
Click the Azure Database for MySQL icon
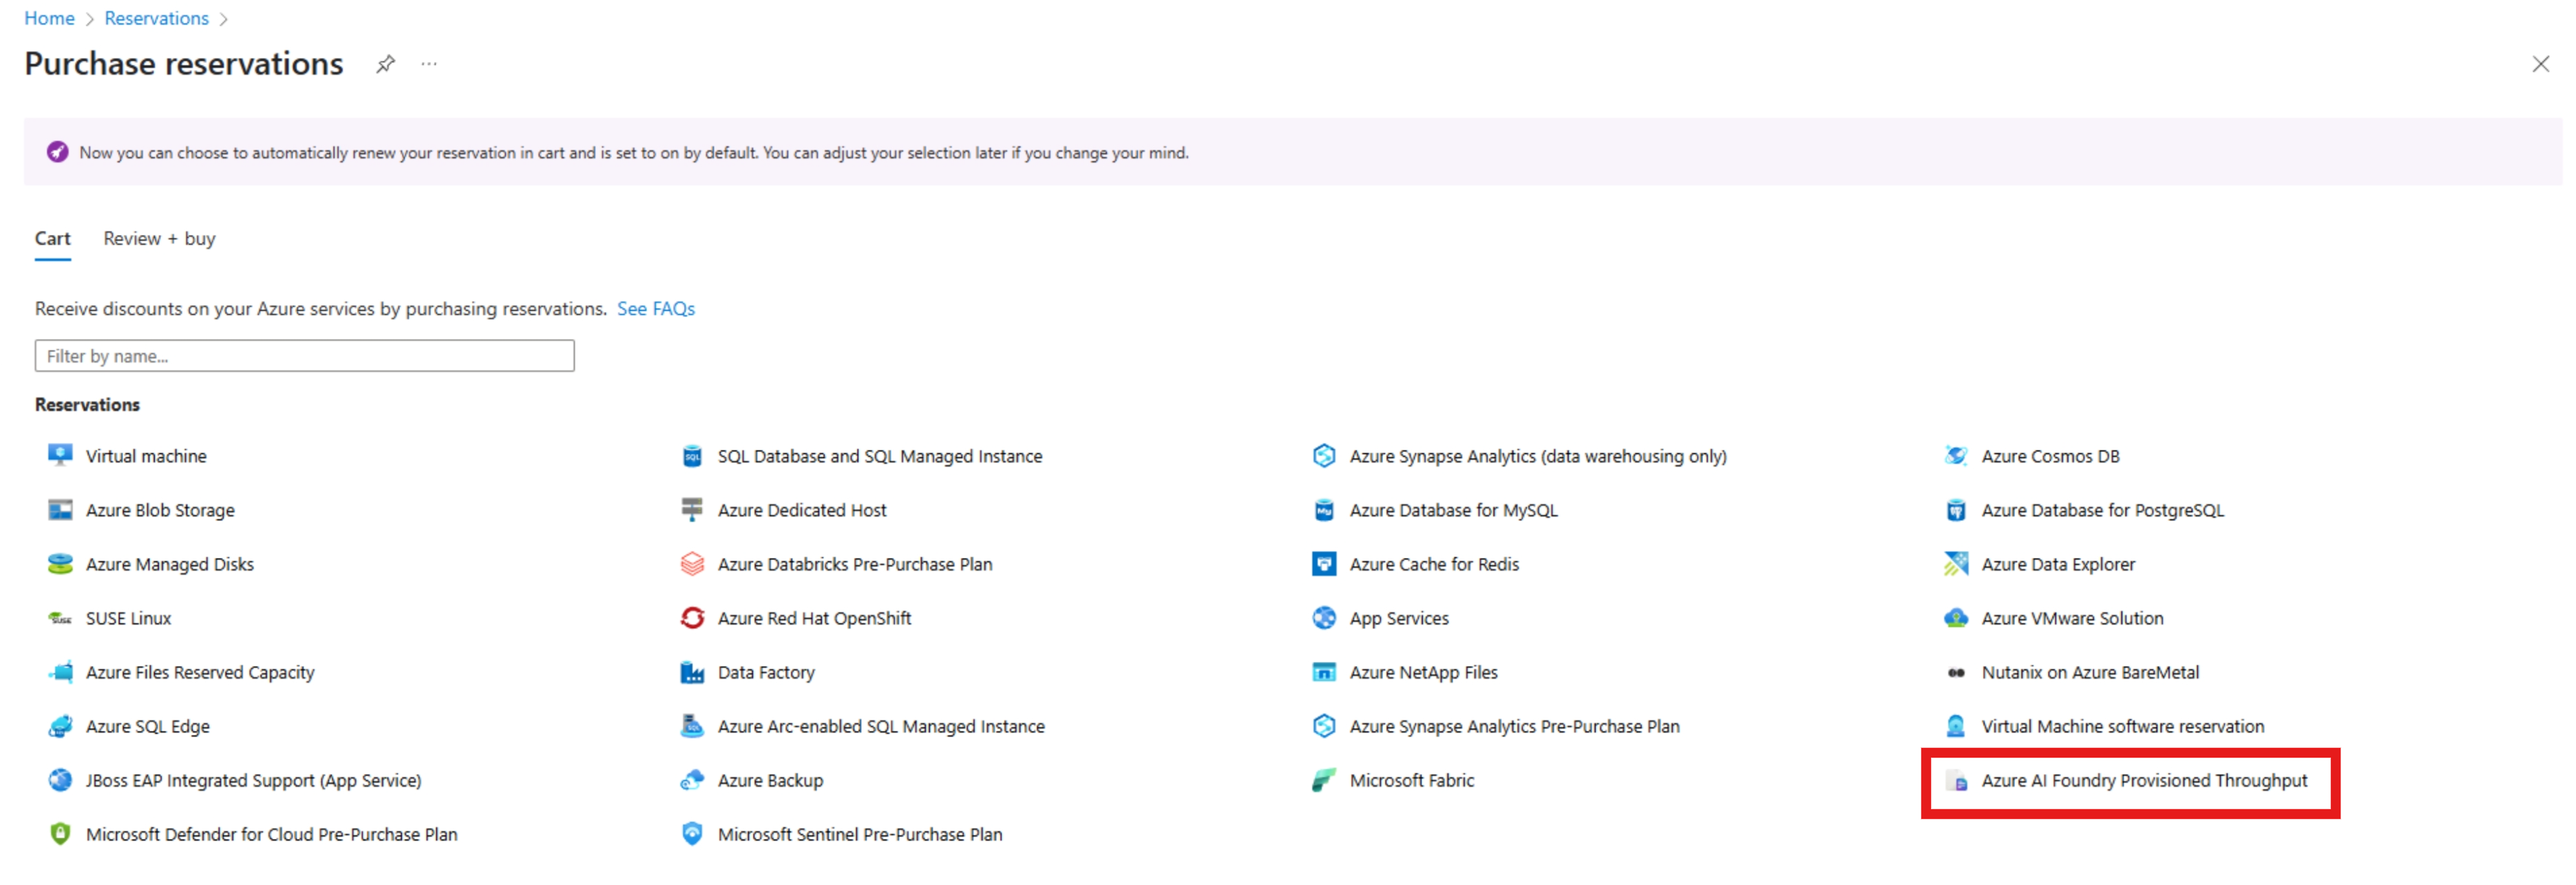coord(1324,510)
